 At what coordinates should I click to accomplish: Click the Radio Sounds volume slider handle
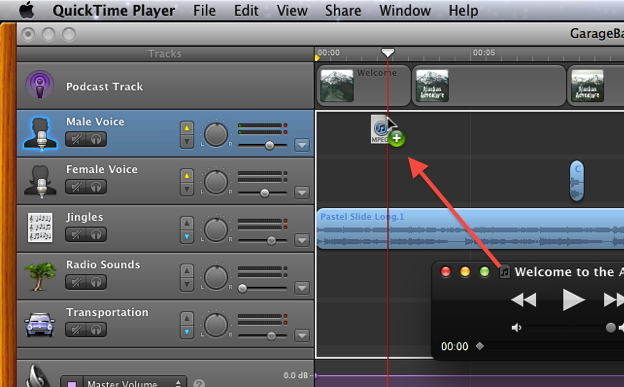coord(242,288)
